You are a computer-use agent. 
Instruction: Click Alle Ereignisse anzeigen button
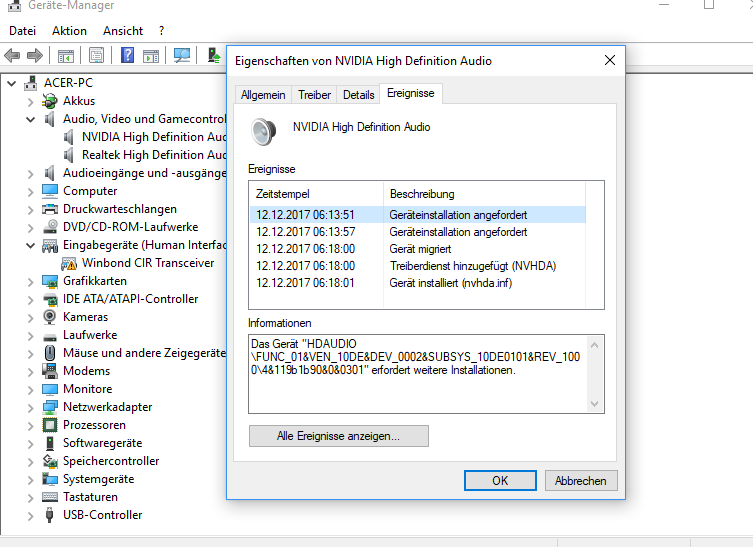tap(339, 436)
